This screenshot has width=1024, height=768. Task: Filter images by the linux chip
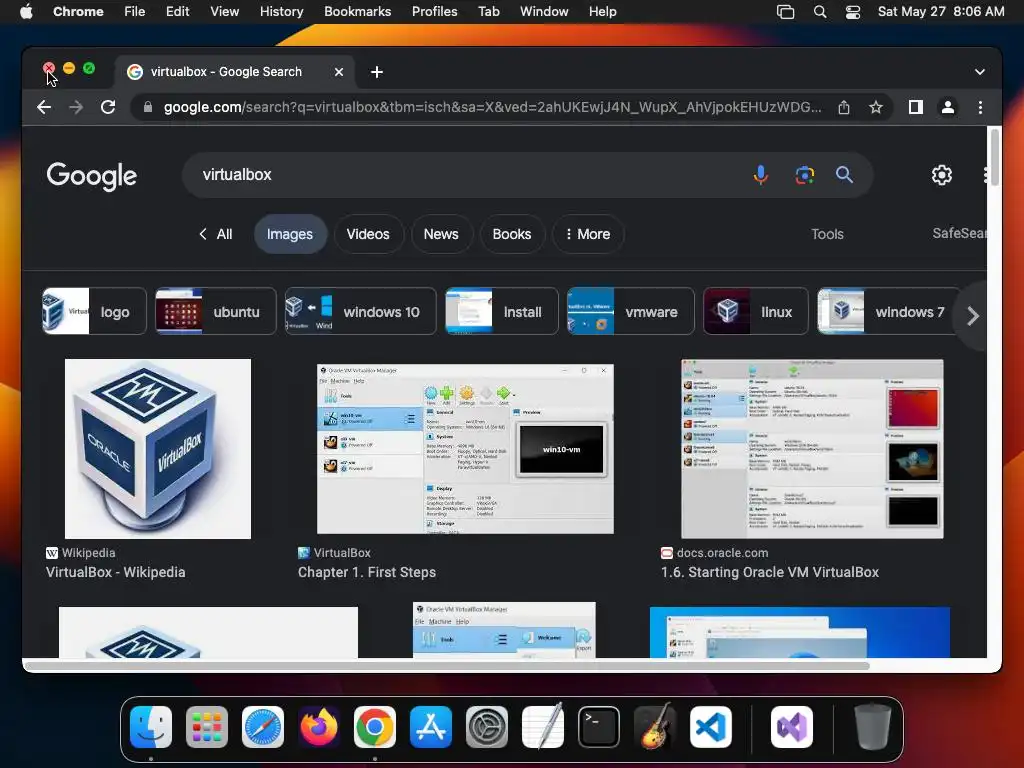(756, 312)
